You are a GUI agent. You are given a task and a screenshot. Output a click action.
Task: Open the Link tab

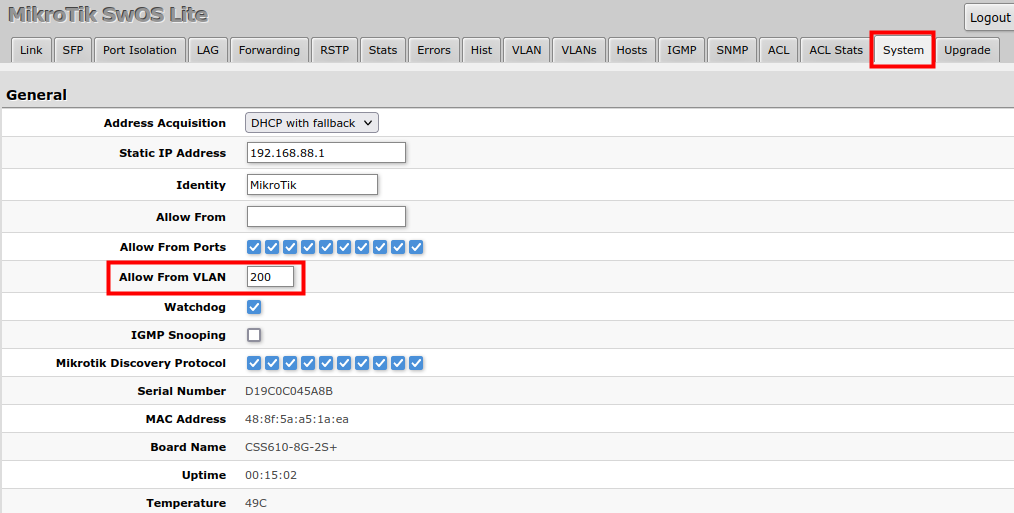pyautogui.click(x=31, y=50)
